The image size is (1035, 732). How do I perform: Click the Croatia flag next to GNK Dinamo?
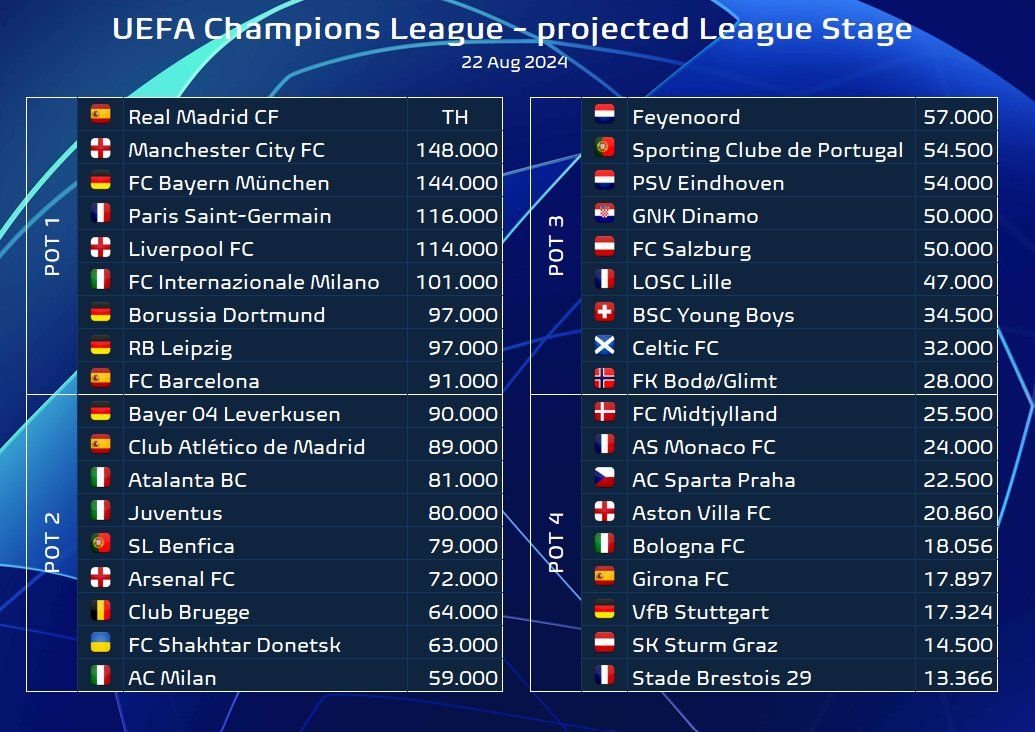click(604, 213)
